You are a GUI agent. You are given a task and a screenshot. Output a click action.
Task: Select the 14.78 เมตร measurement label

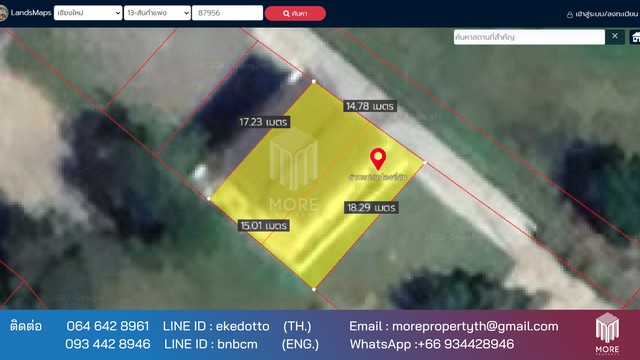[x=370, y=106]
